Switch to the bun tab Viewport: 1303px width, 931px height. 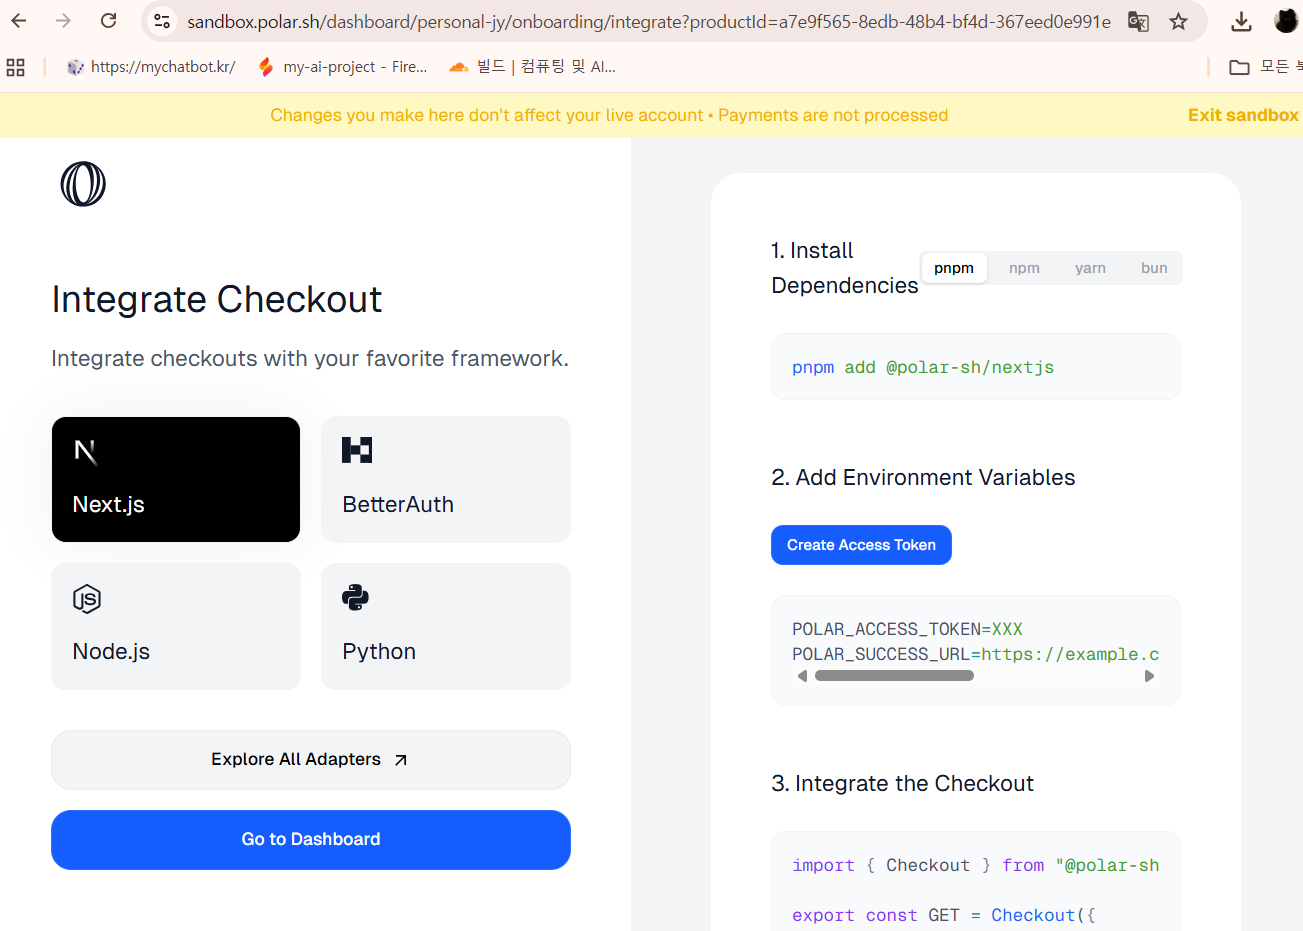(x=1154, y=268)
